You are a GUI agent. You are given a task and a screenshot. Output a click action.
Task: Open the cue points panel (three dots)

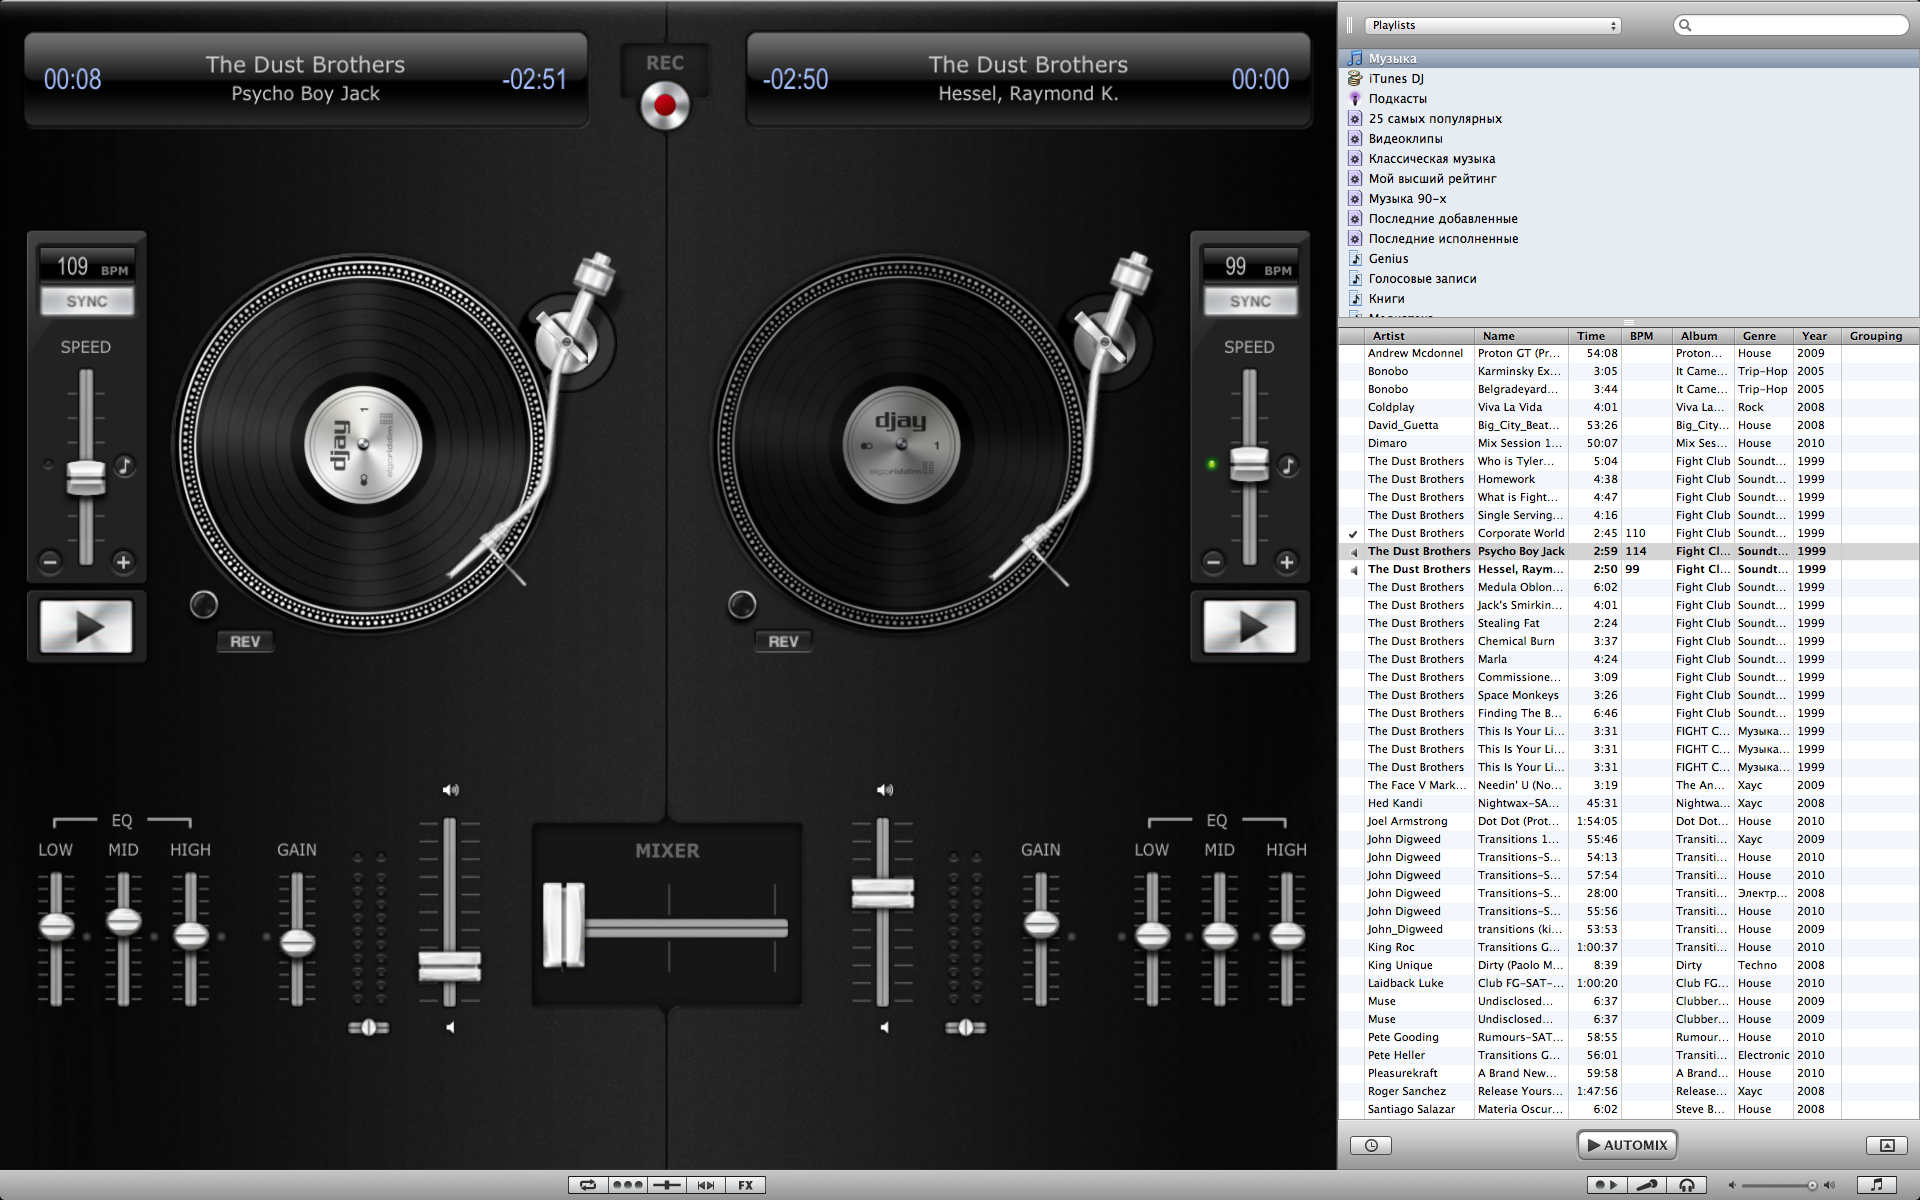(x=627, y=1185)
